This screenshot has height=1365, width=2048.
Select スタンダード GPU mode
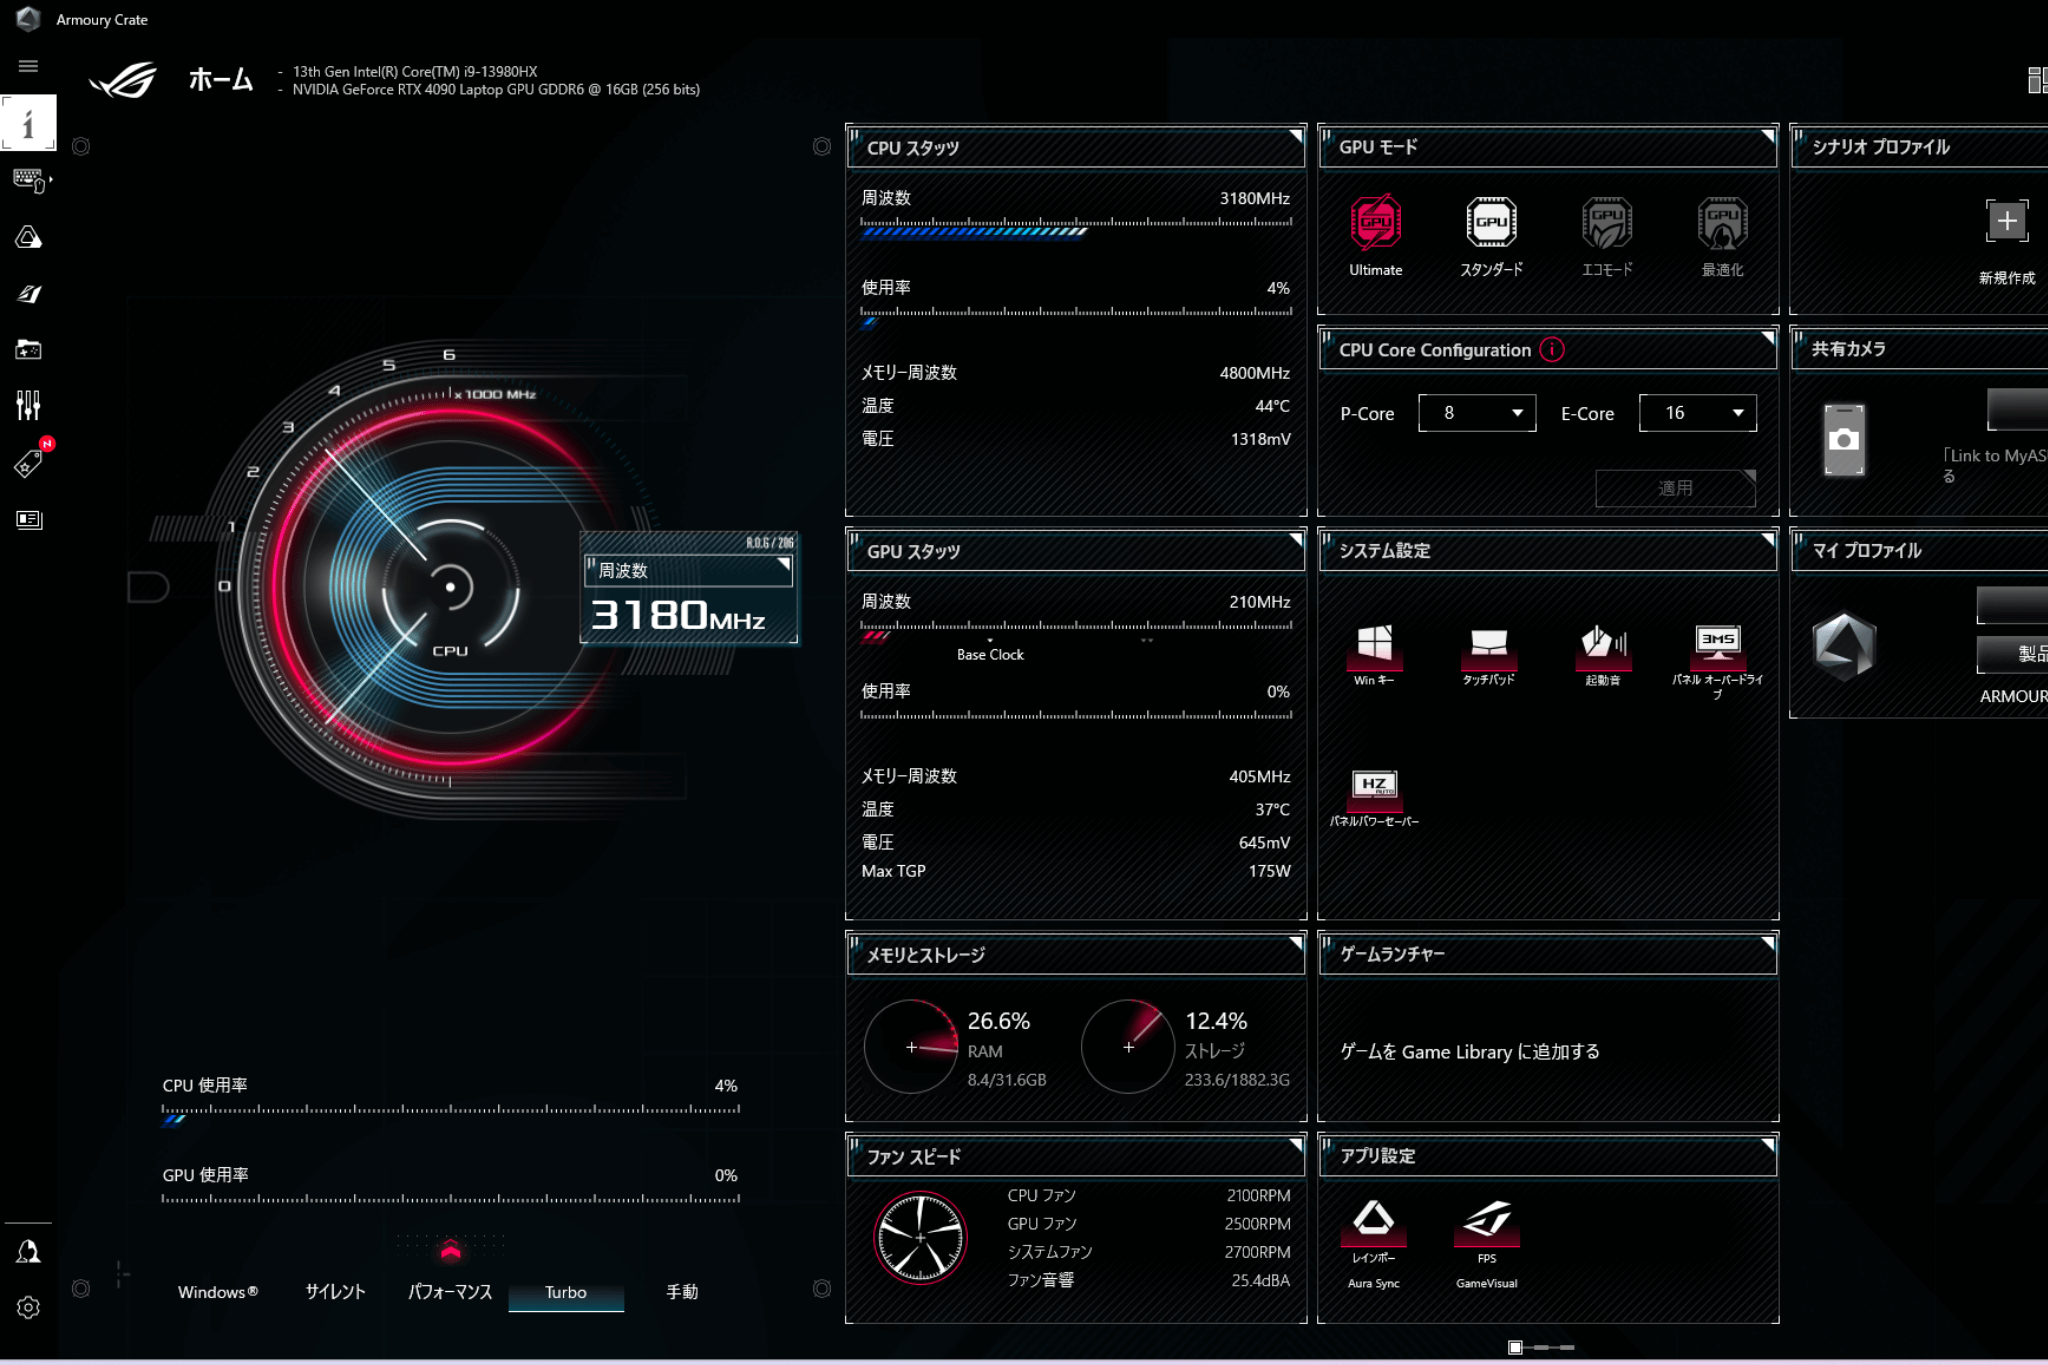(x=1491, y=237)
